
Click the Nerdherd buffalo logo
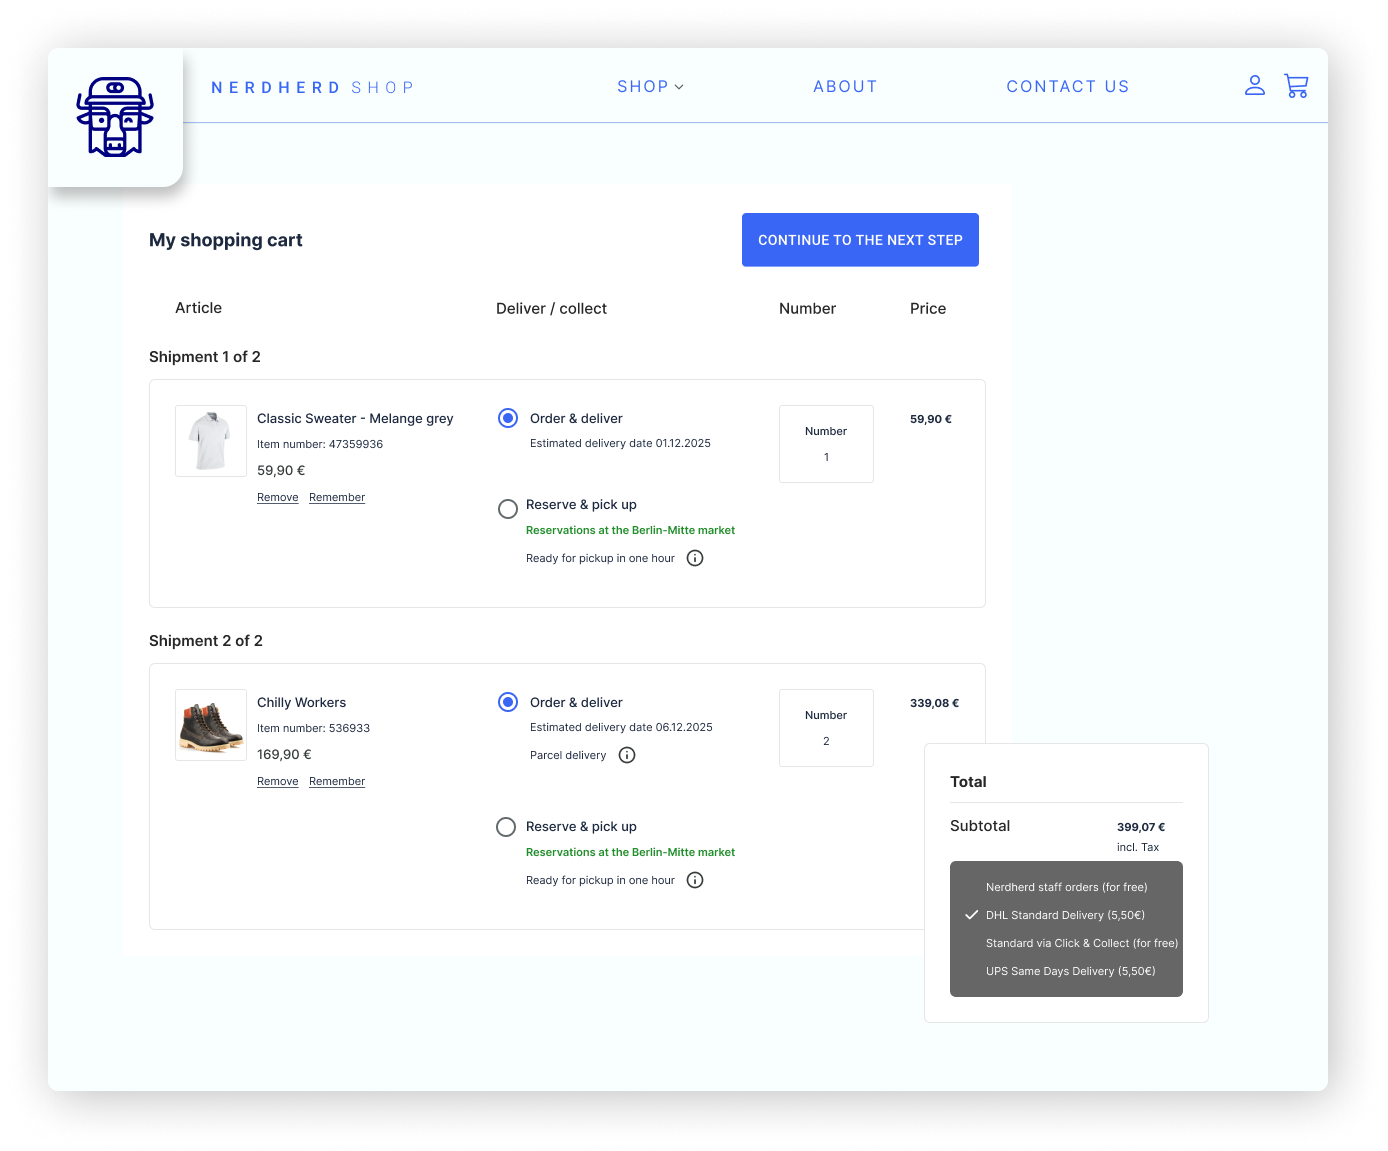[115, 117]
